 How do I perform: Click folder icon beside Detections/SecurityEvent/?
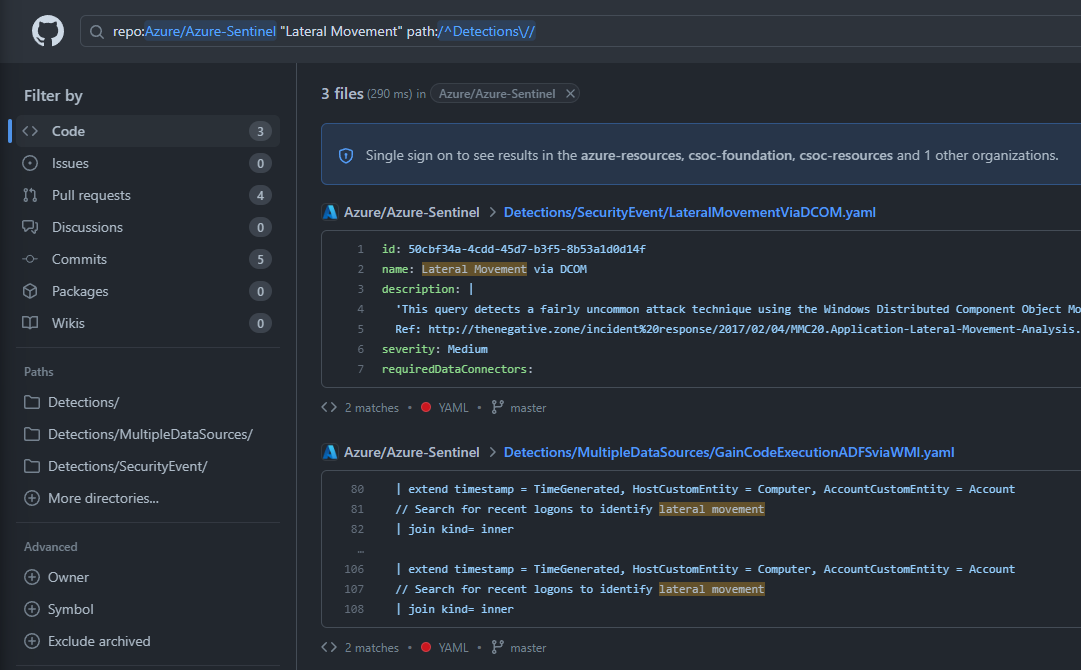(x=32, y=466)
